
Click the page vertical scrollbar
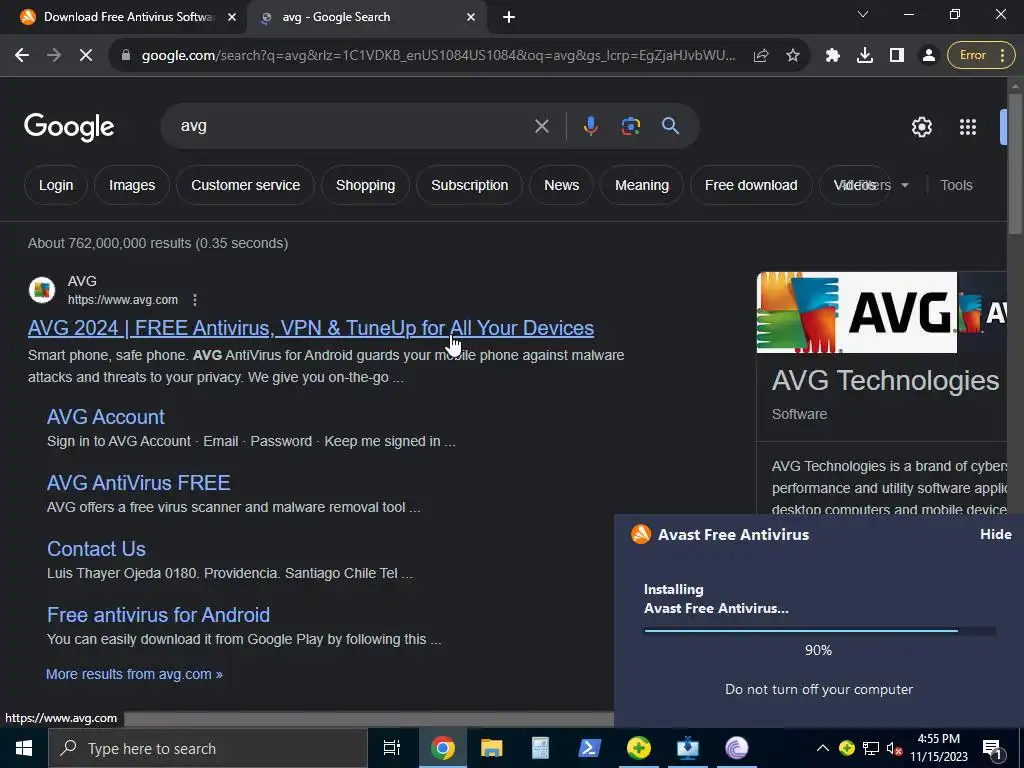pyautogui.click(x=1015, y=163)
